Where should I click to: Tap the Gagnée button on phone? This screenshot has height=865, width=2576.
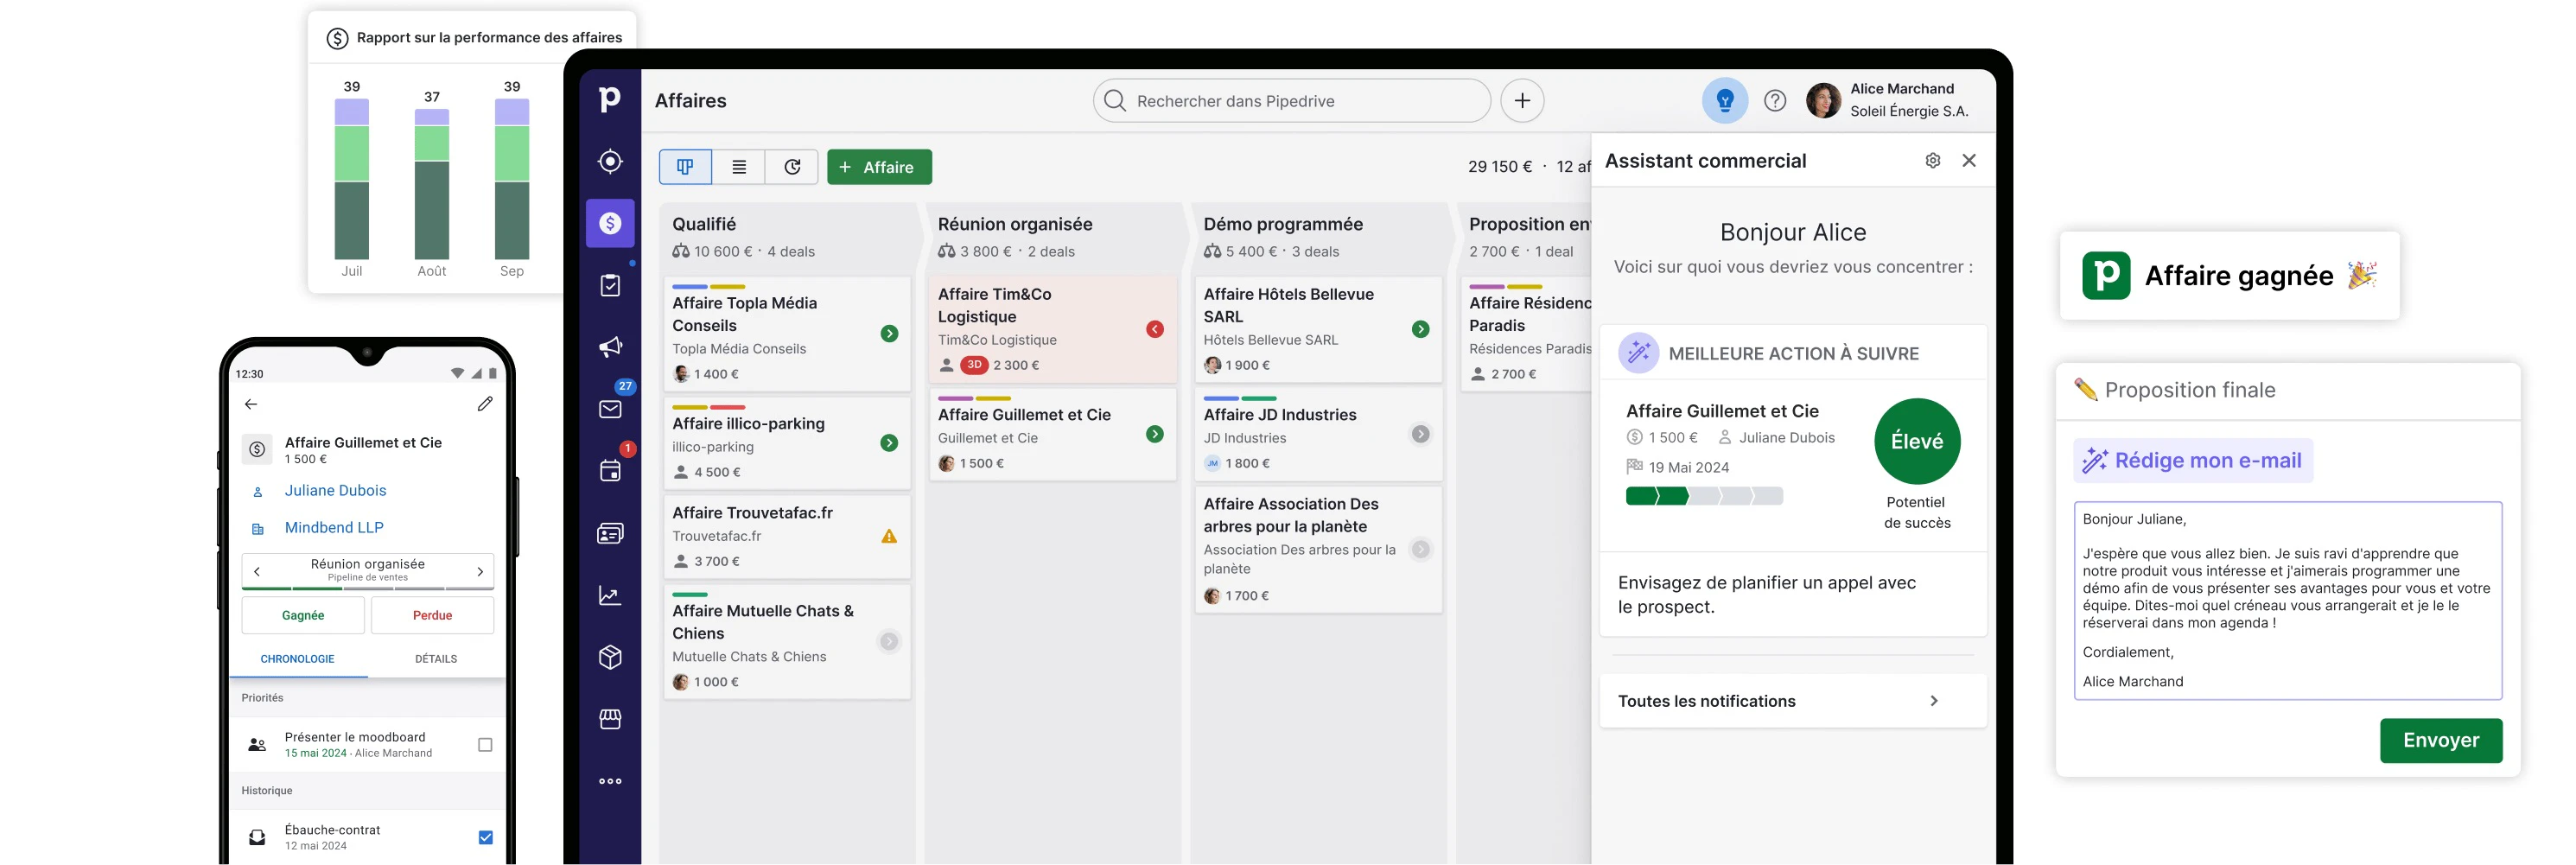point(303,615)
